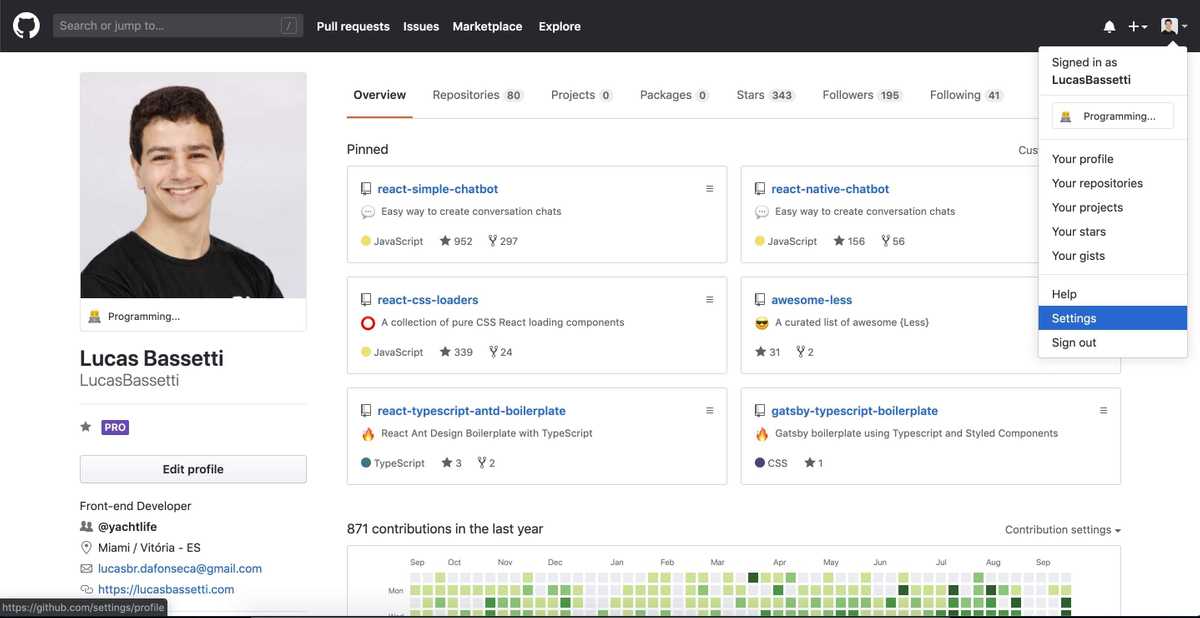Visit the https://lucasbassetti.com website link

pyautogui.click(x=166, y=588)
